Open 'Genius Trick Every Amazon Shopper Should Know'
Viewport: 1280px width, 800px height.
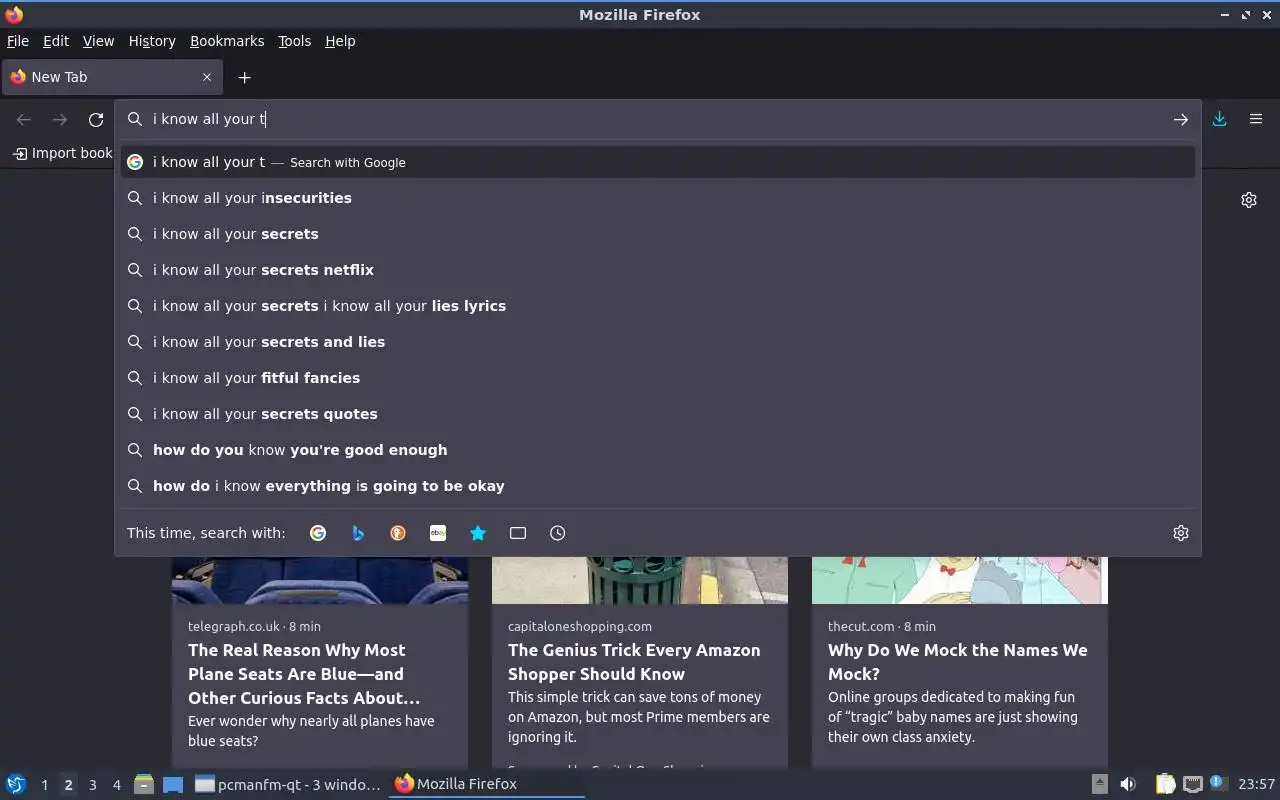(x=634, y=662)
